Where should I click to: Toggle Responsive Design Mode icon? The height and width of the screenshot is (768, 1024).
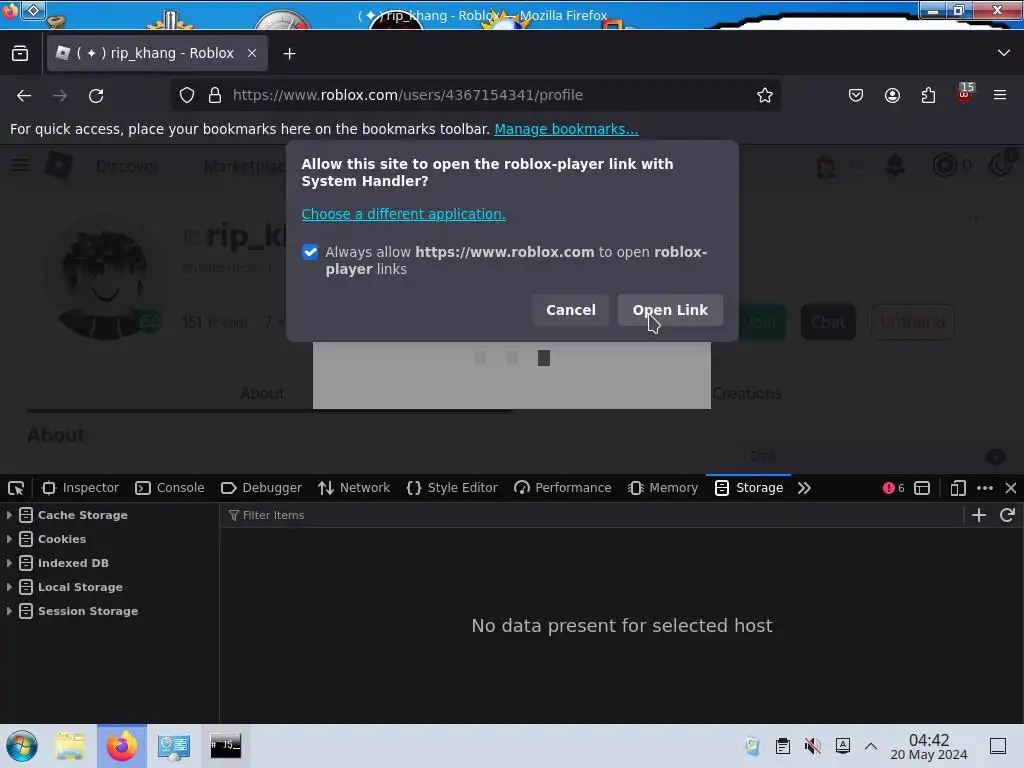958,488
